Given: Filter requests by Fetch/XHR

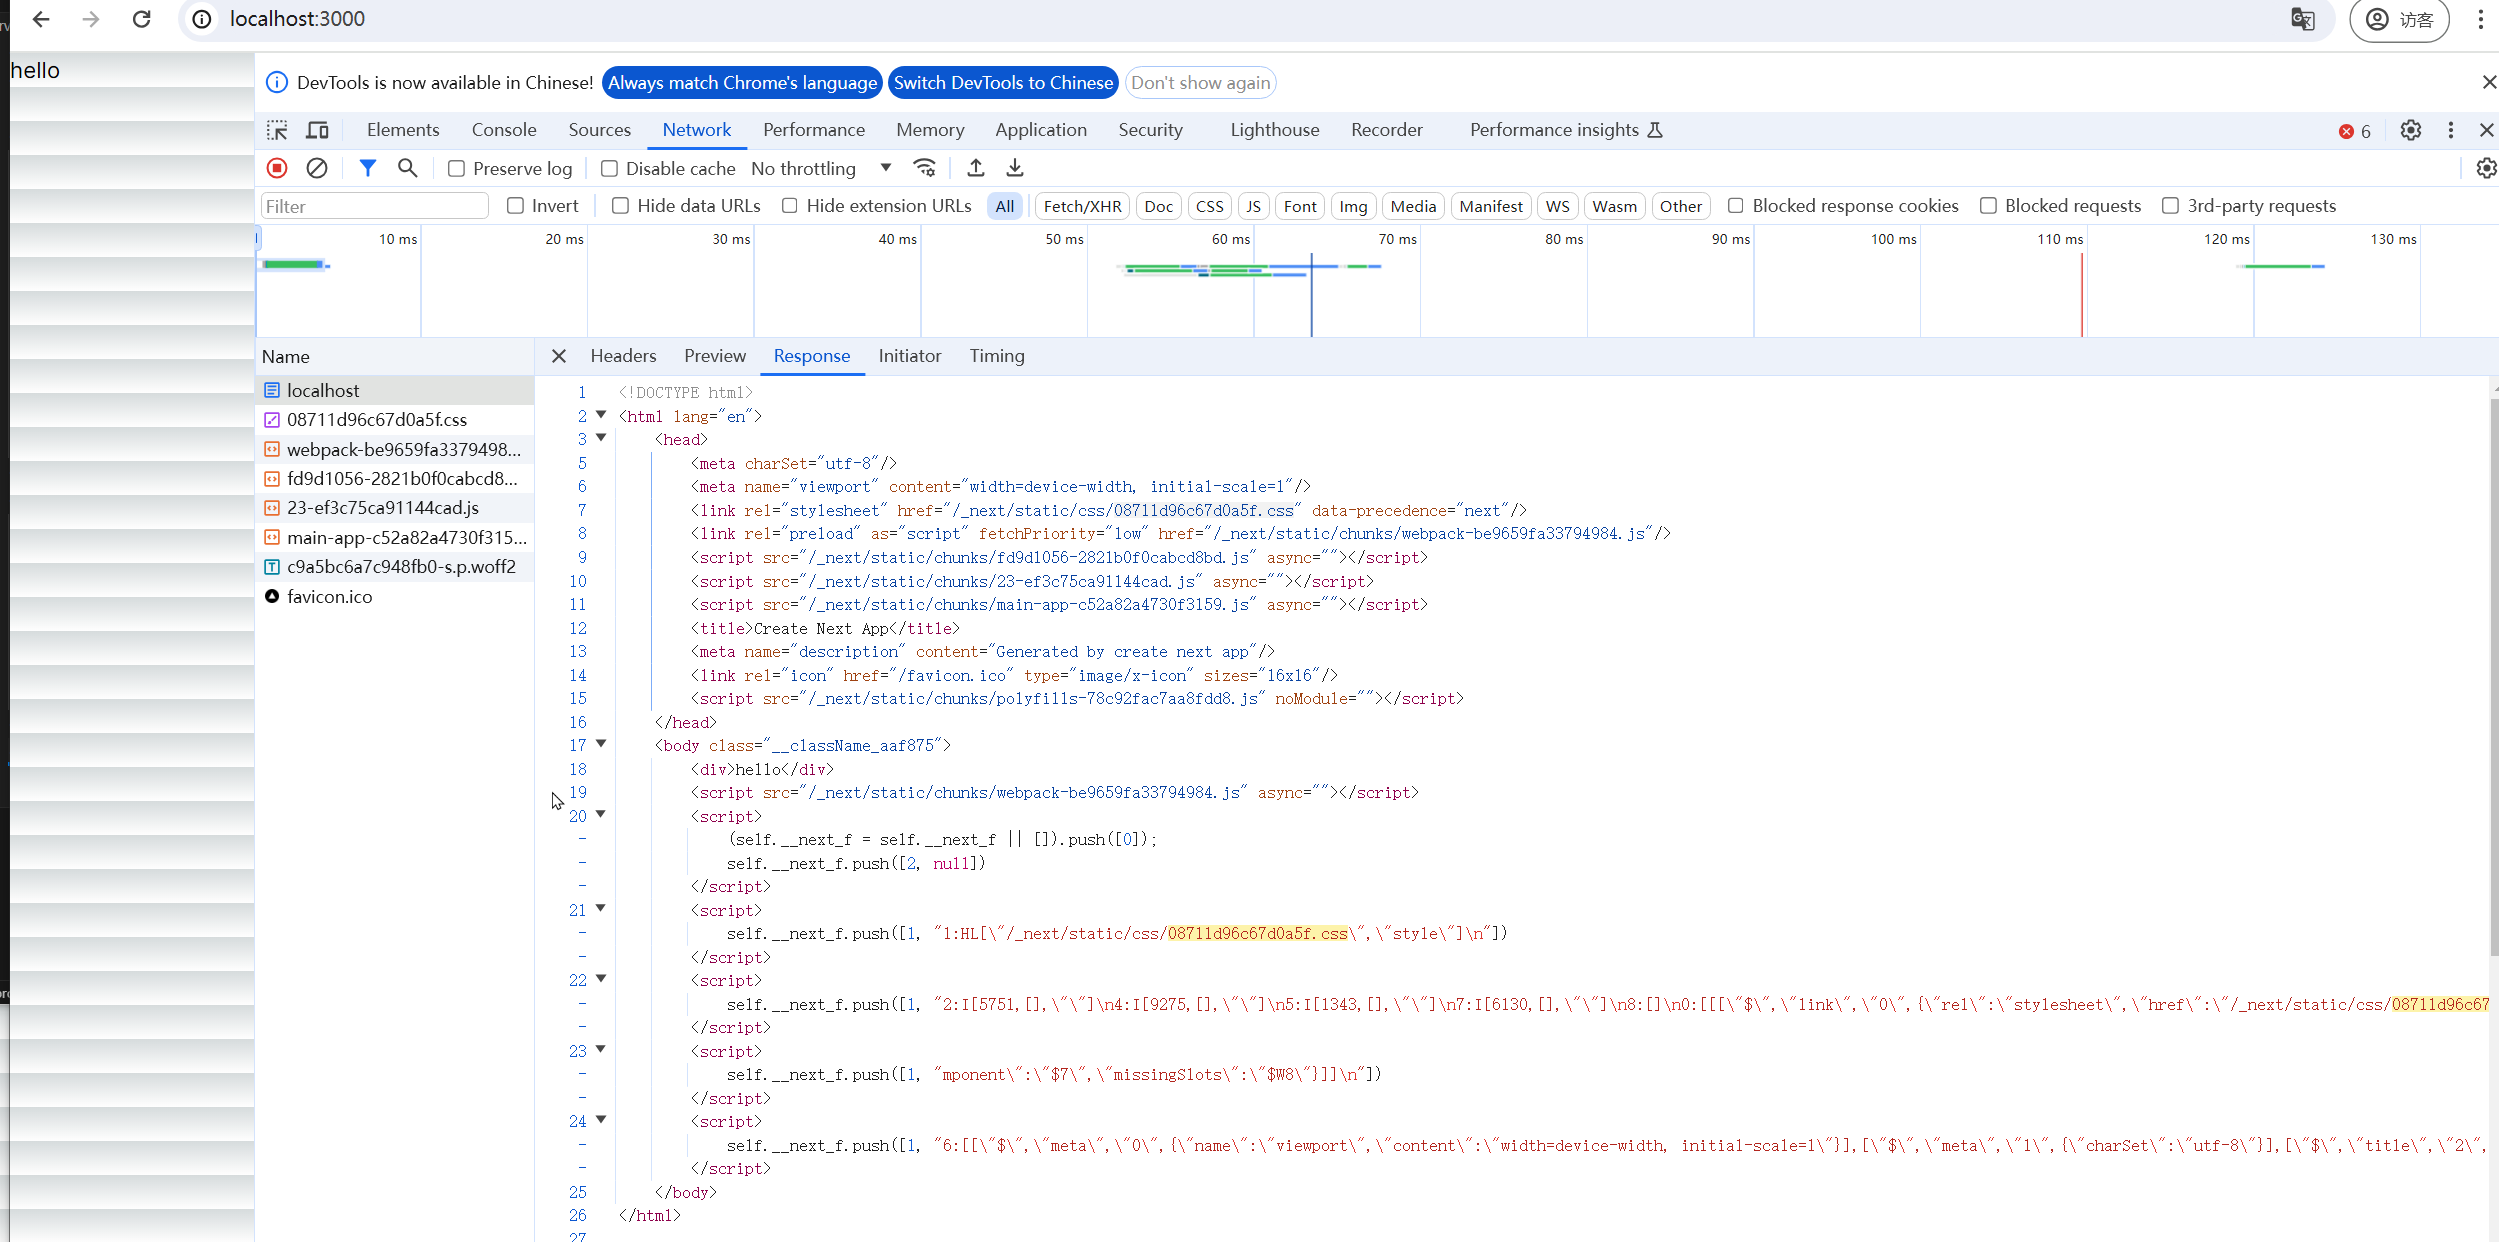Looking at the screenshot, I should tap(1082, 206).
